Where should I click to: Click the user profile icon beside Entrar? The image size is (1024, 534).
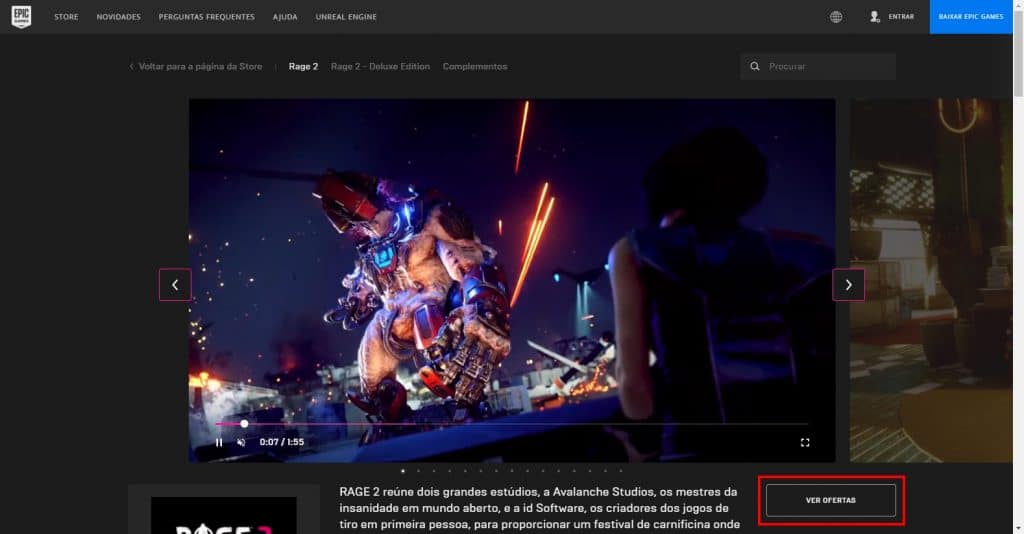874,17
